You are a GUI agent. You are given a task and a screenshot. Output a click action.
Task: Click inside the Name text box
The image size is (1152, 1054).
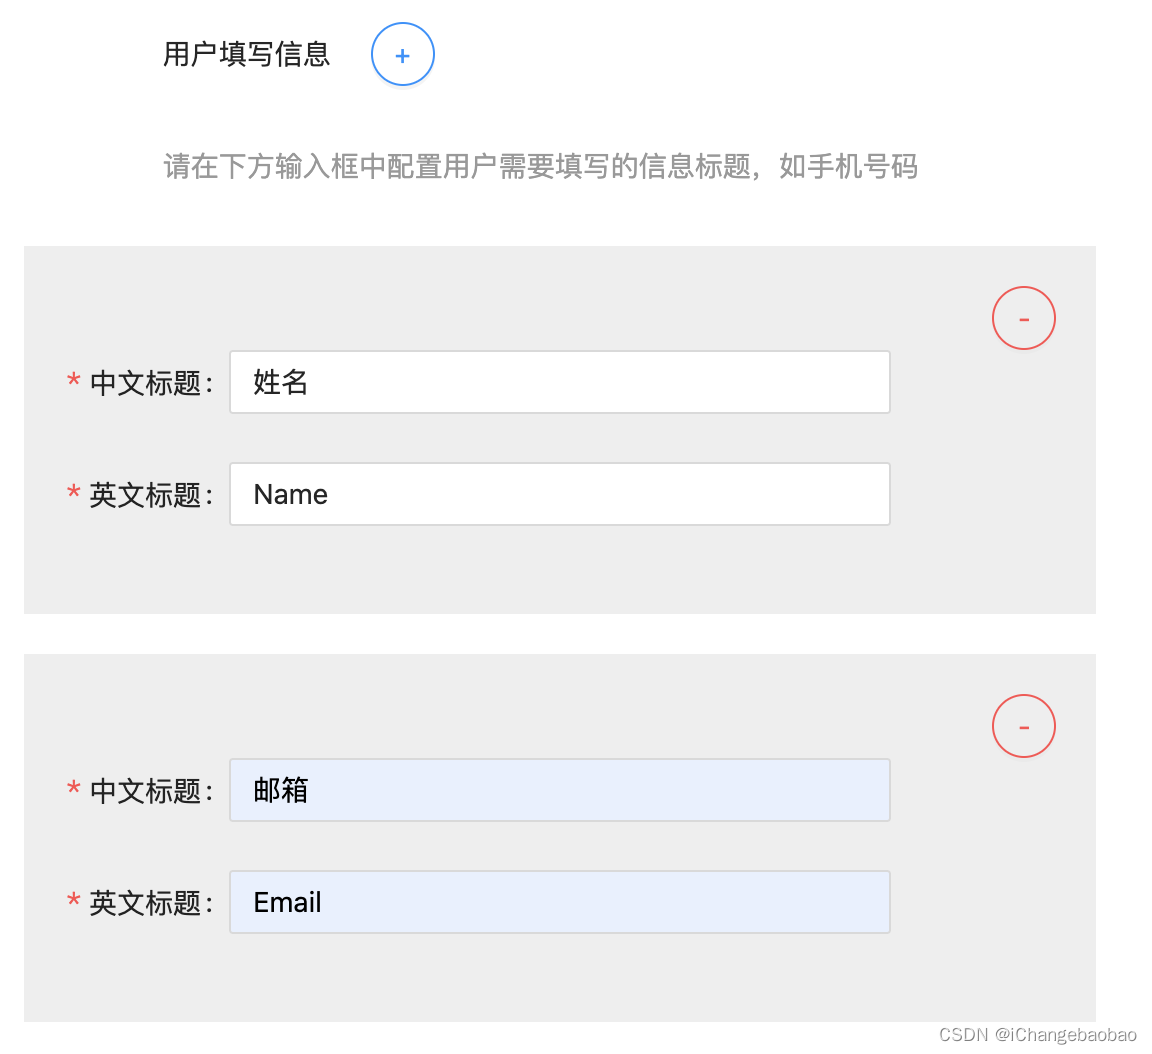coord(560,494)
